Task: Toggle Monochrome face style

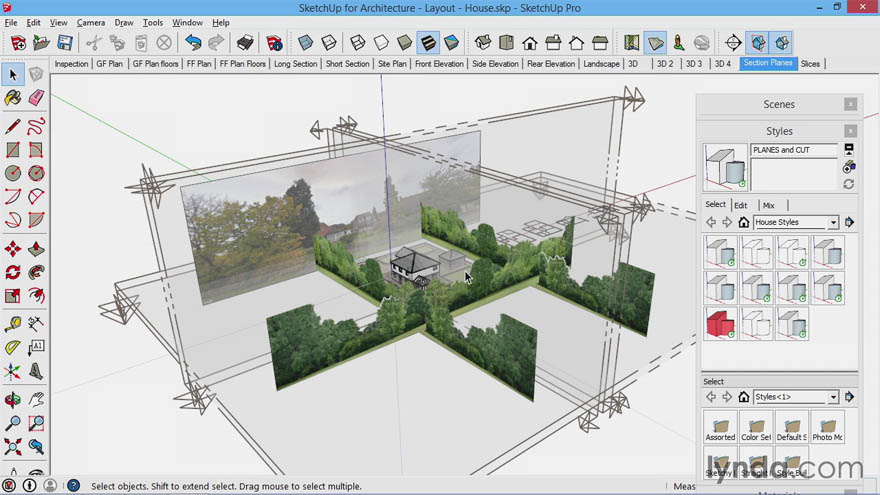Action: (452, 43)
